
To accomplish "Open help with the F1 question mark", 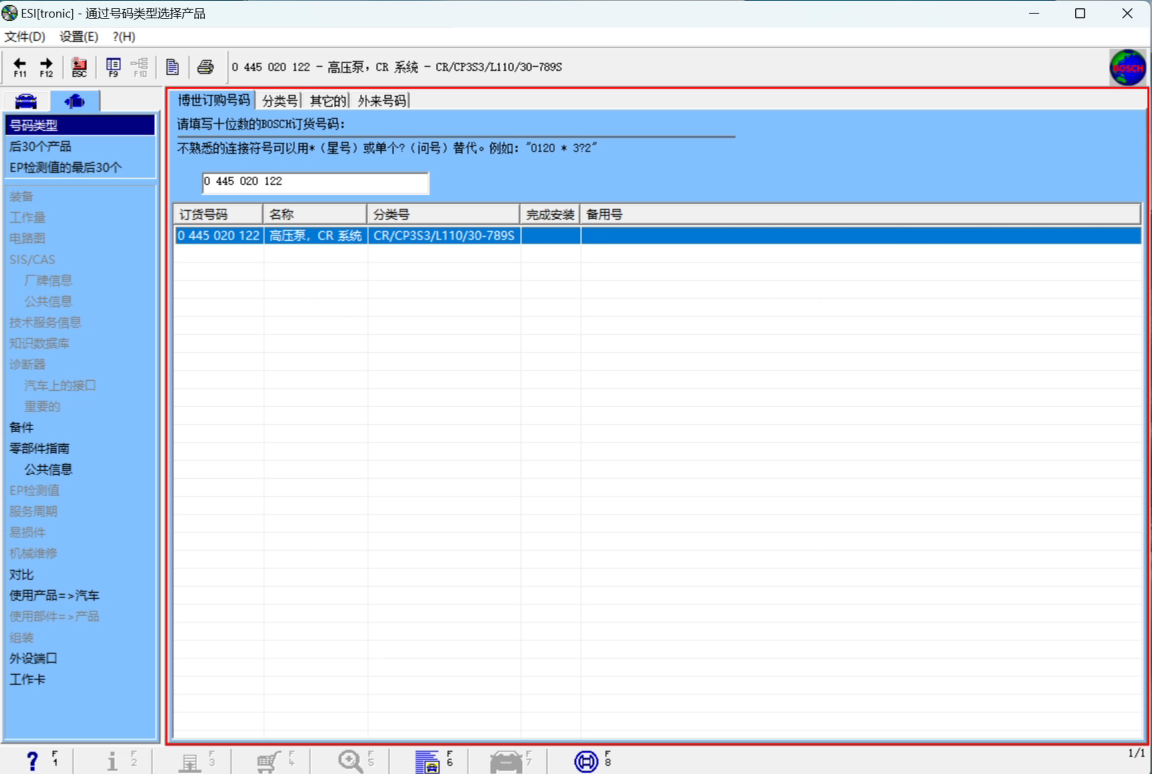I will pos(33,761).
